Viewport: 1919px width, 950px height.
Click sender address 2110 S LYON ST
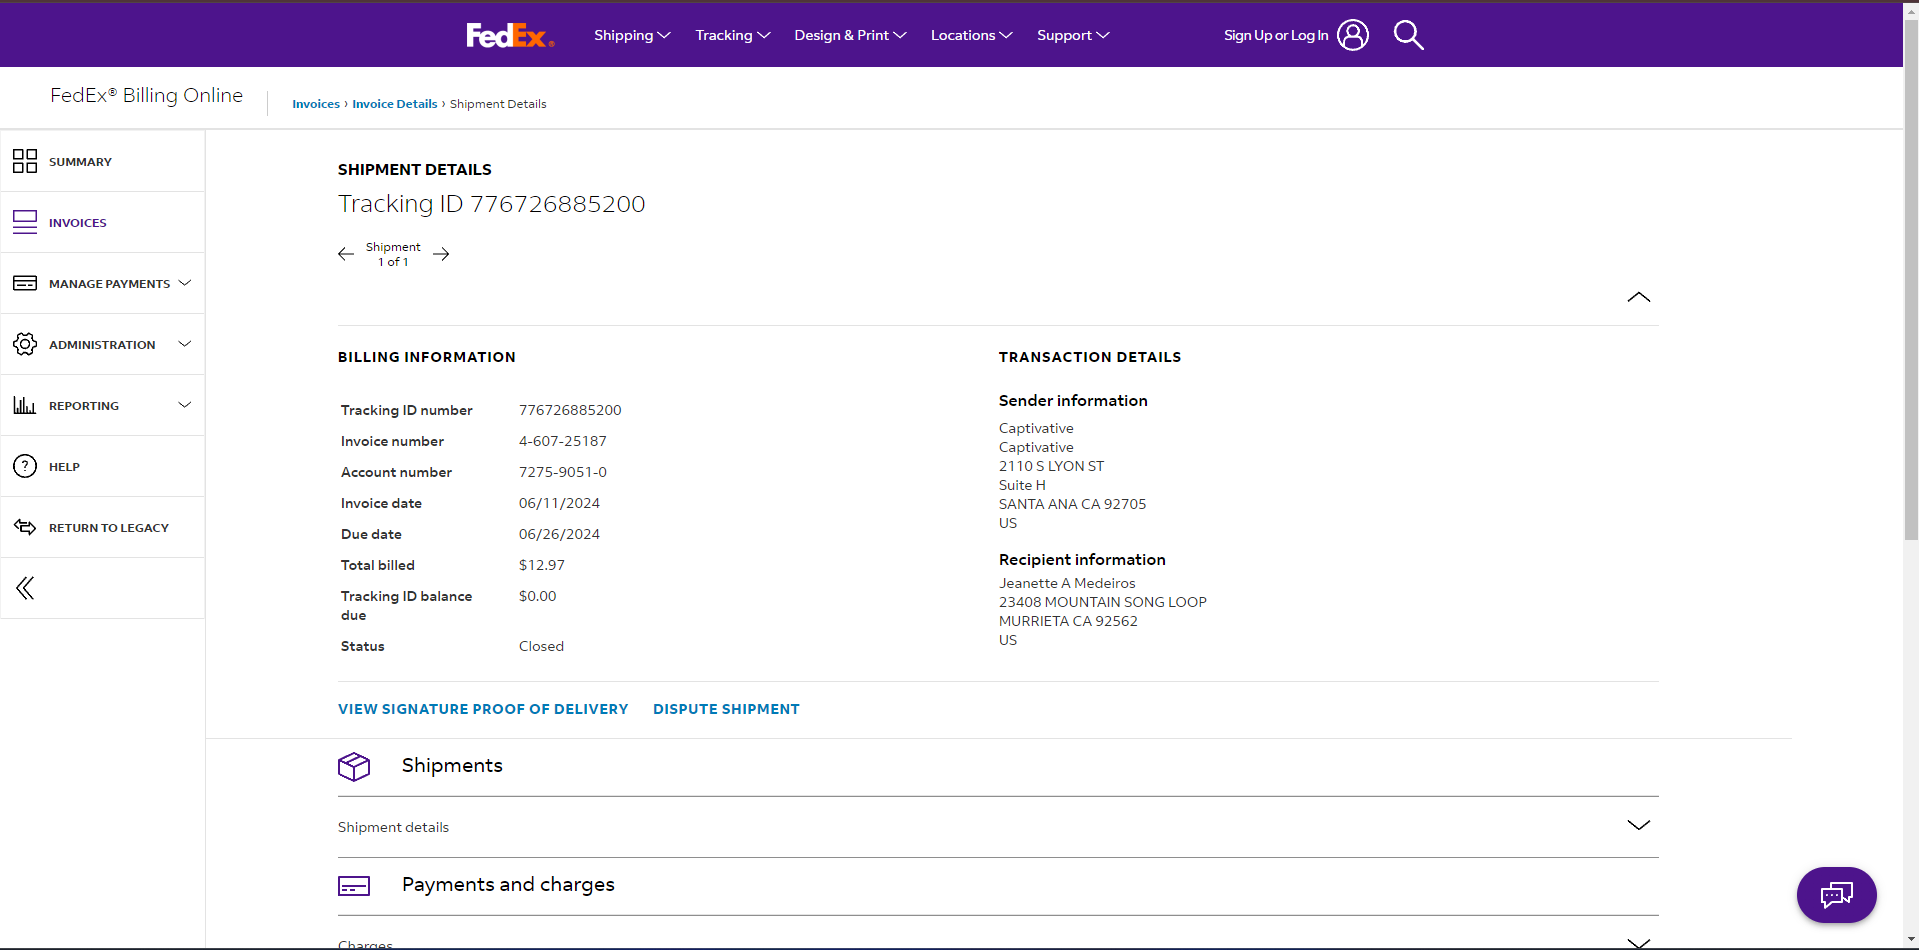1051,466
